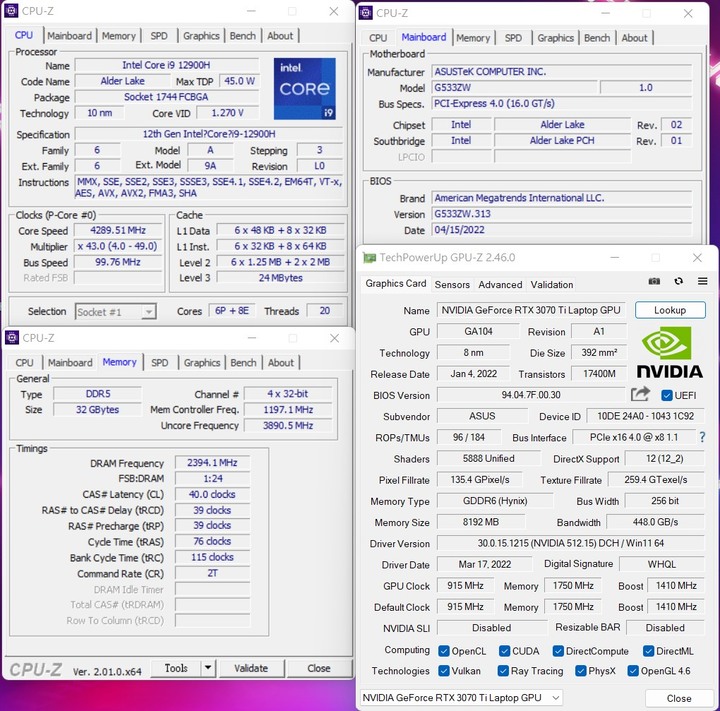Click the GPU Name field
The image size is (720, 711).
coord(531,310)
